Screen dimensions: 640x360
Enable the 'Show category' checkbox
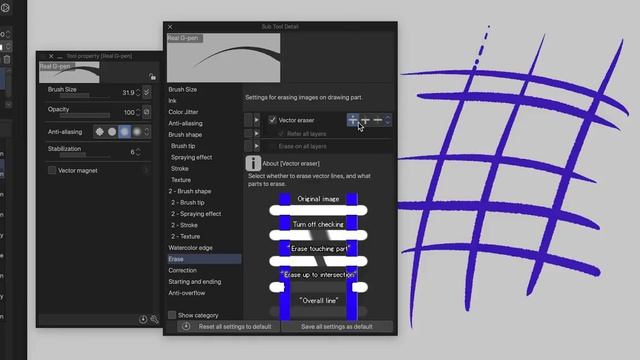172,315
